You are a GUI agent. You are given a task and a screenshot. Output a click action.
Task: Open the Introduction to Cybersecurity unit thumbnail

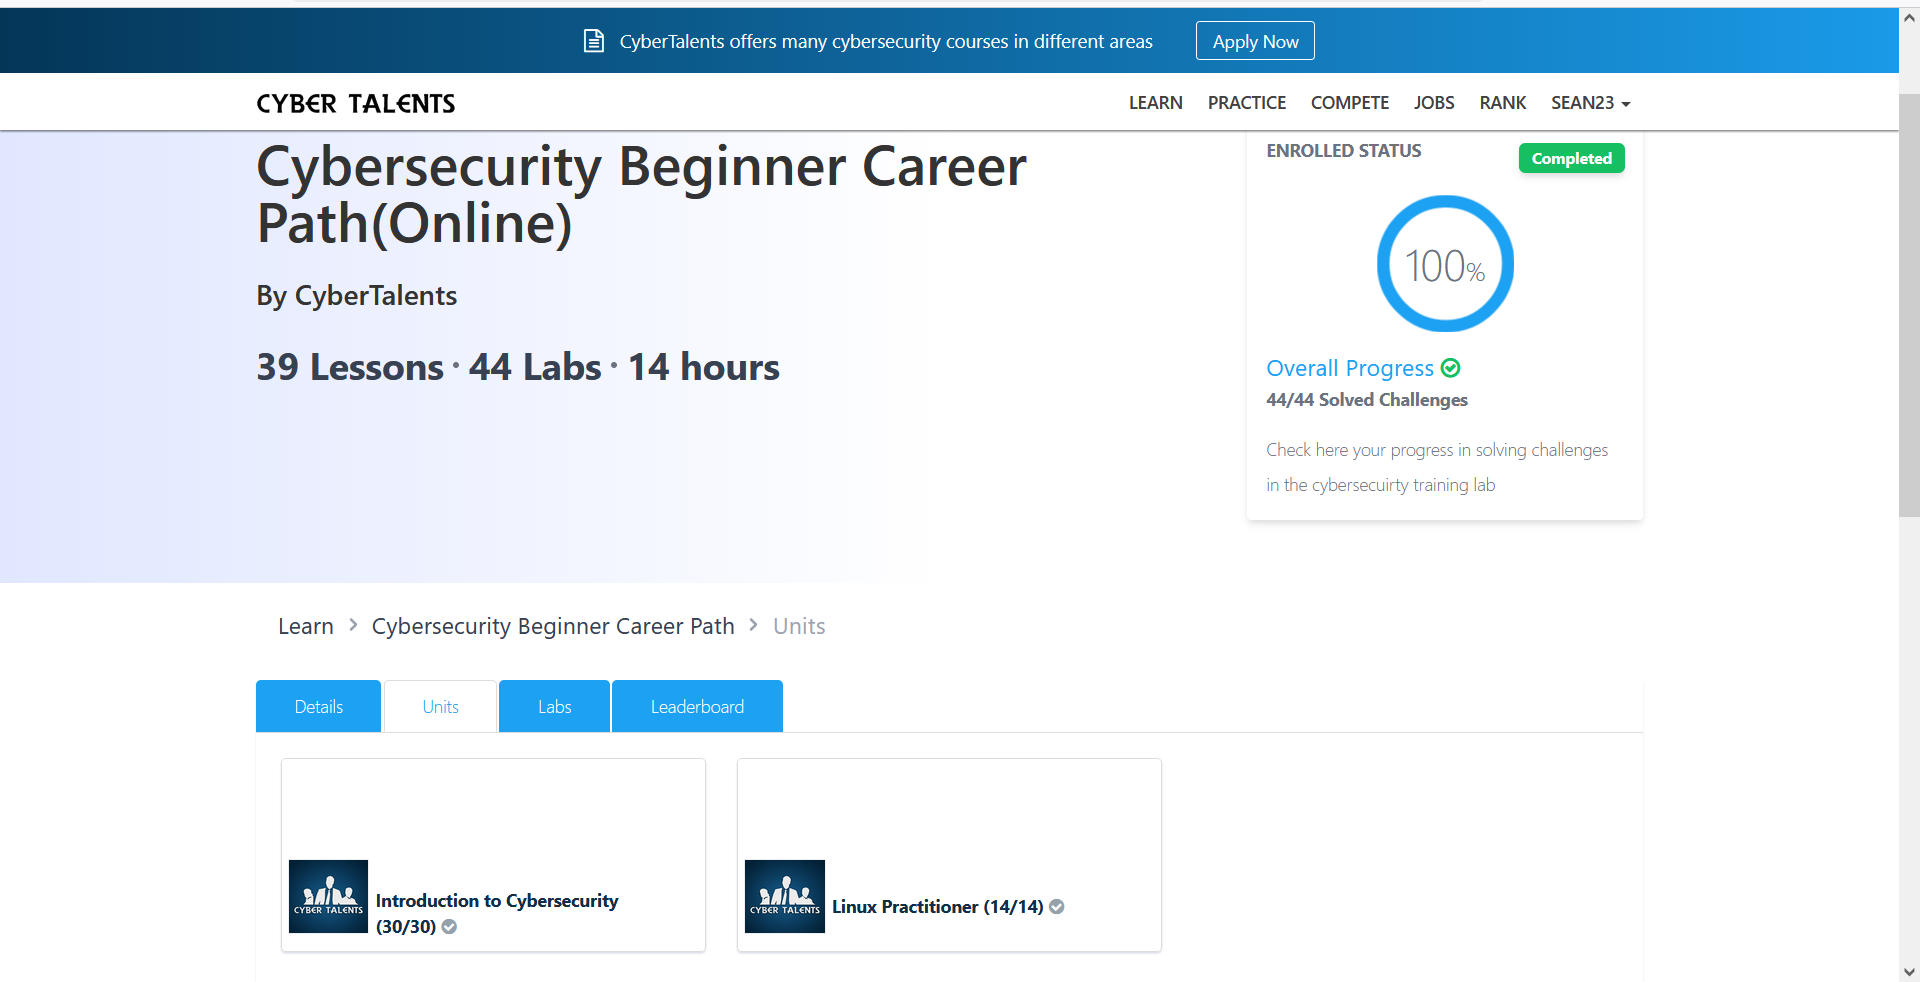[328, 896]
